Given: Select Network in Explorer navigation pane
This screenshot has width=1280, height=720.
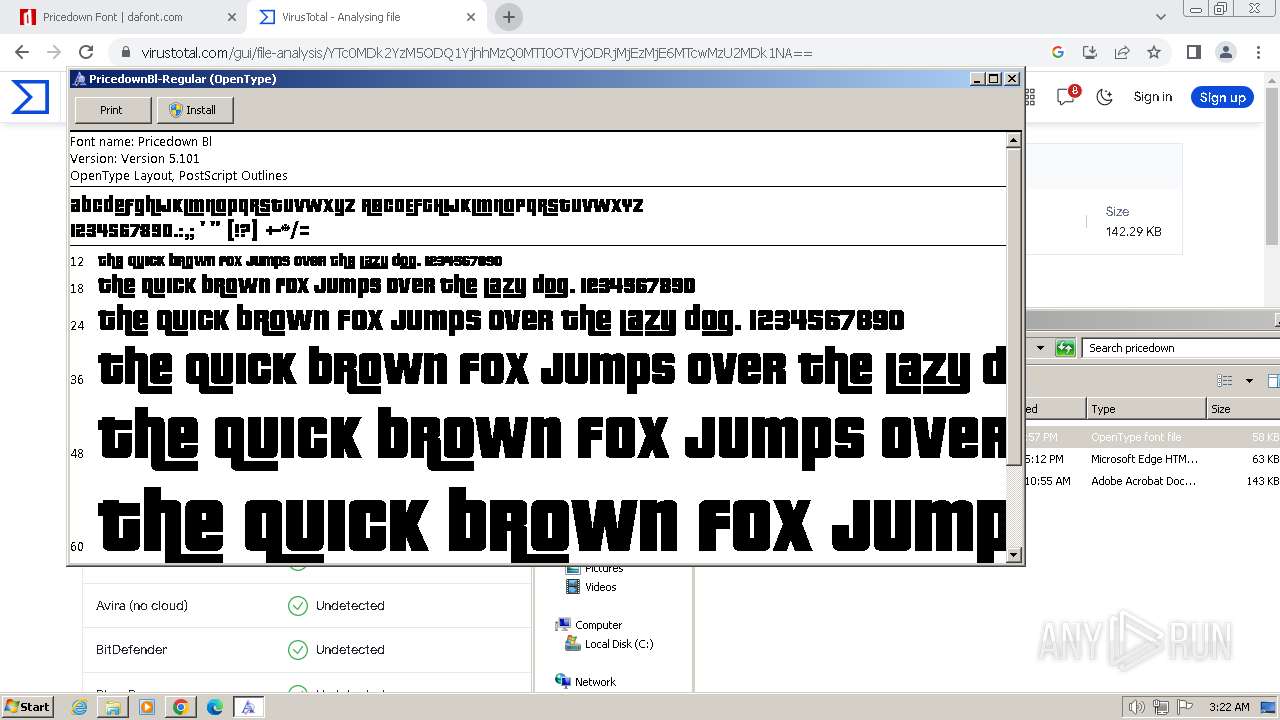Looking at the screenshot, I should pyautogui.click(x=585, y=682).
